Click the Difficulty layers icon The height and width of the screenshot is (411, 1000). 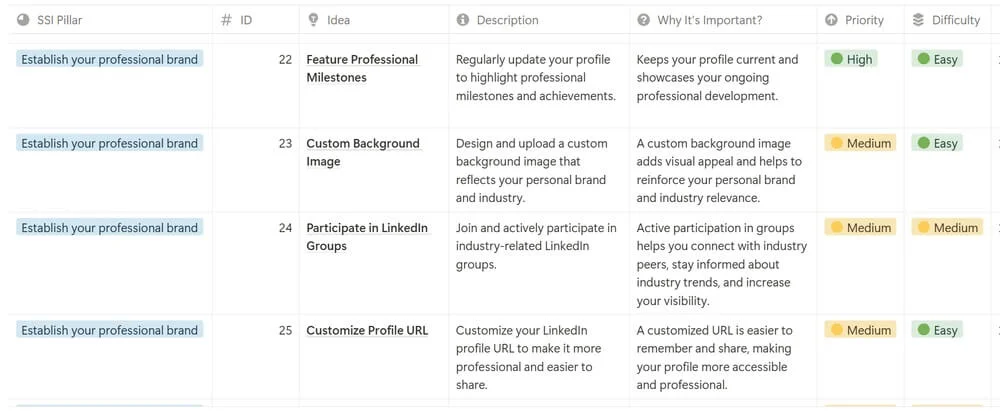919,20
